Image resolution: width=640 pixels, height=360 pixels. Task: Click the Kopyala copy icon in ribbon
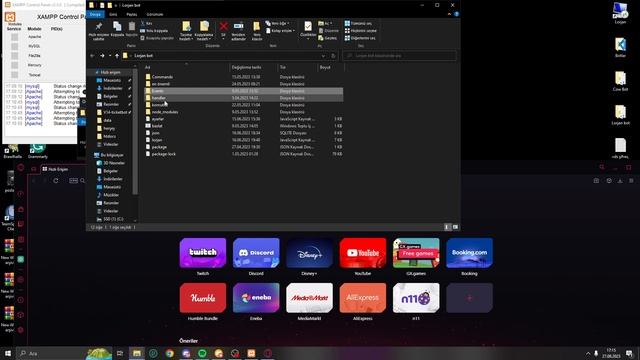coord(117,27)
